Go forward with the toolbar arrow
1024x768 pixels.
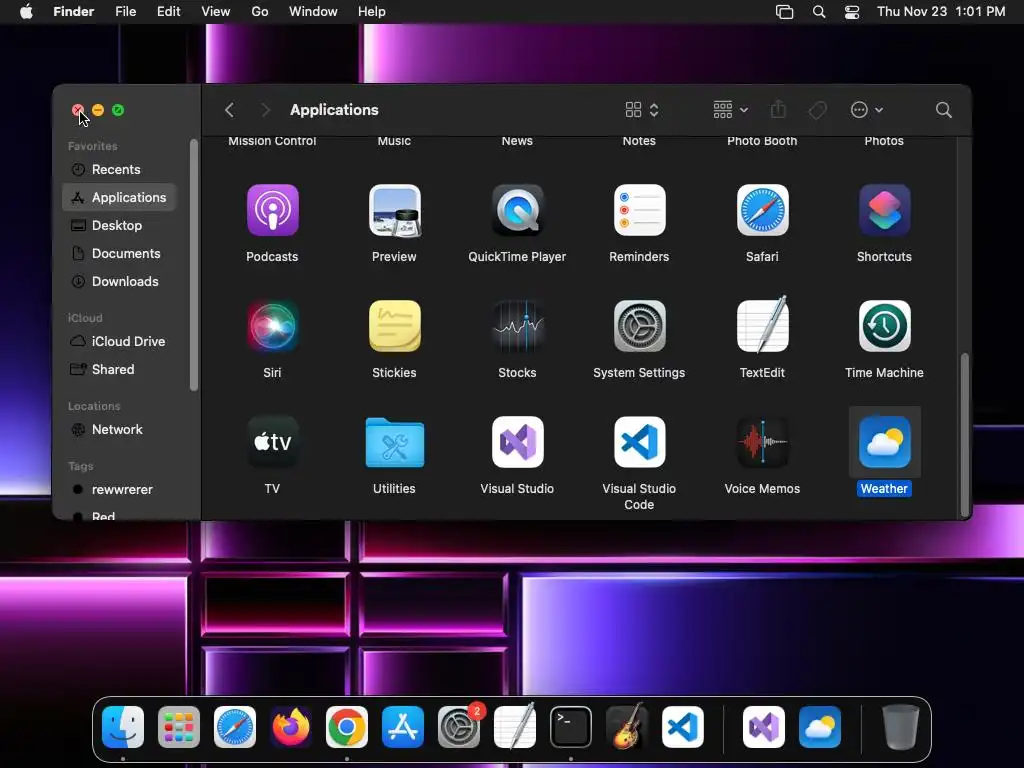(265, 110)
